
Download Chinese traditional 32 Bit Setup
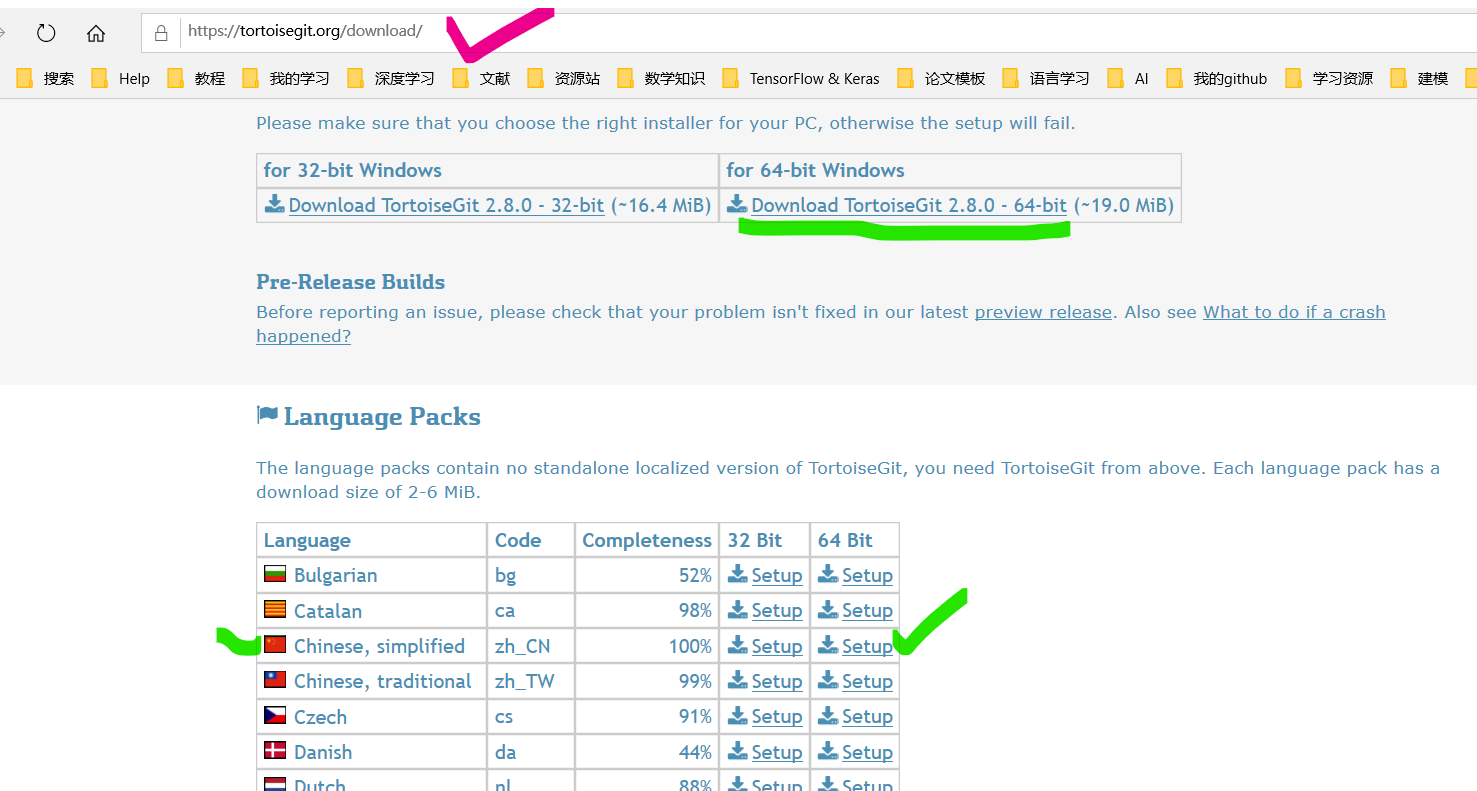coord(777,681)
